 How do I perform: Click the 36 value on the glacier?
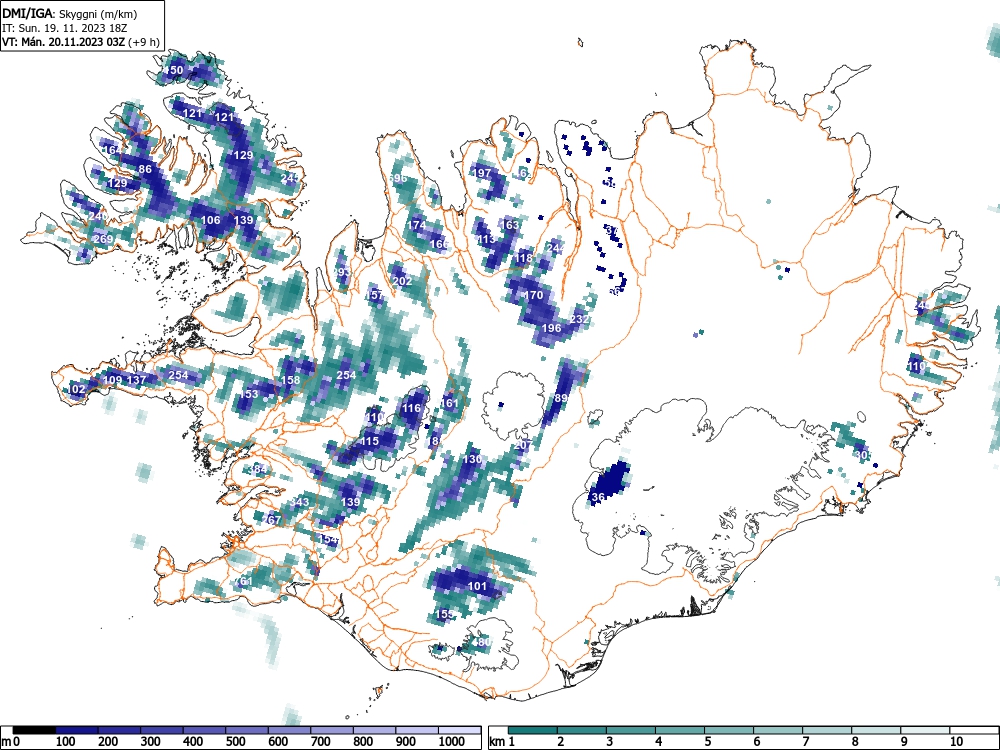click(598, 497)
